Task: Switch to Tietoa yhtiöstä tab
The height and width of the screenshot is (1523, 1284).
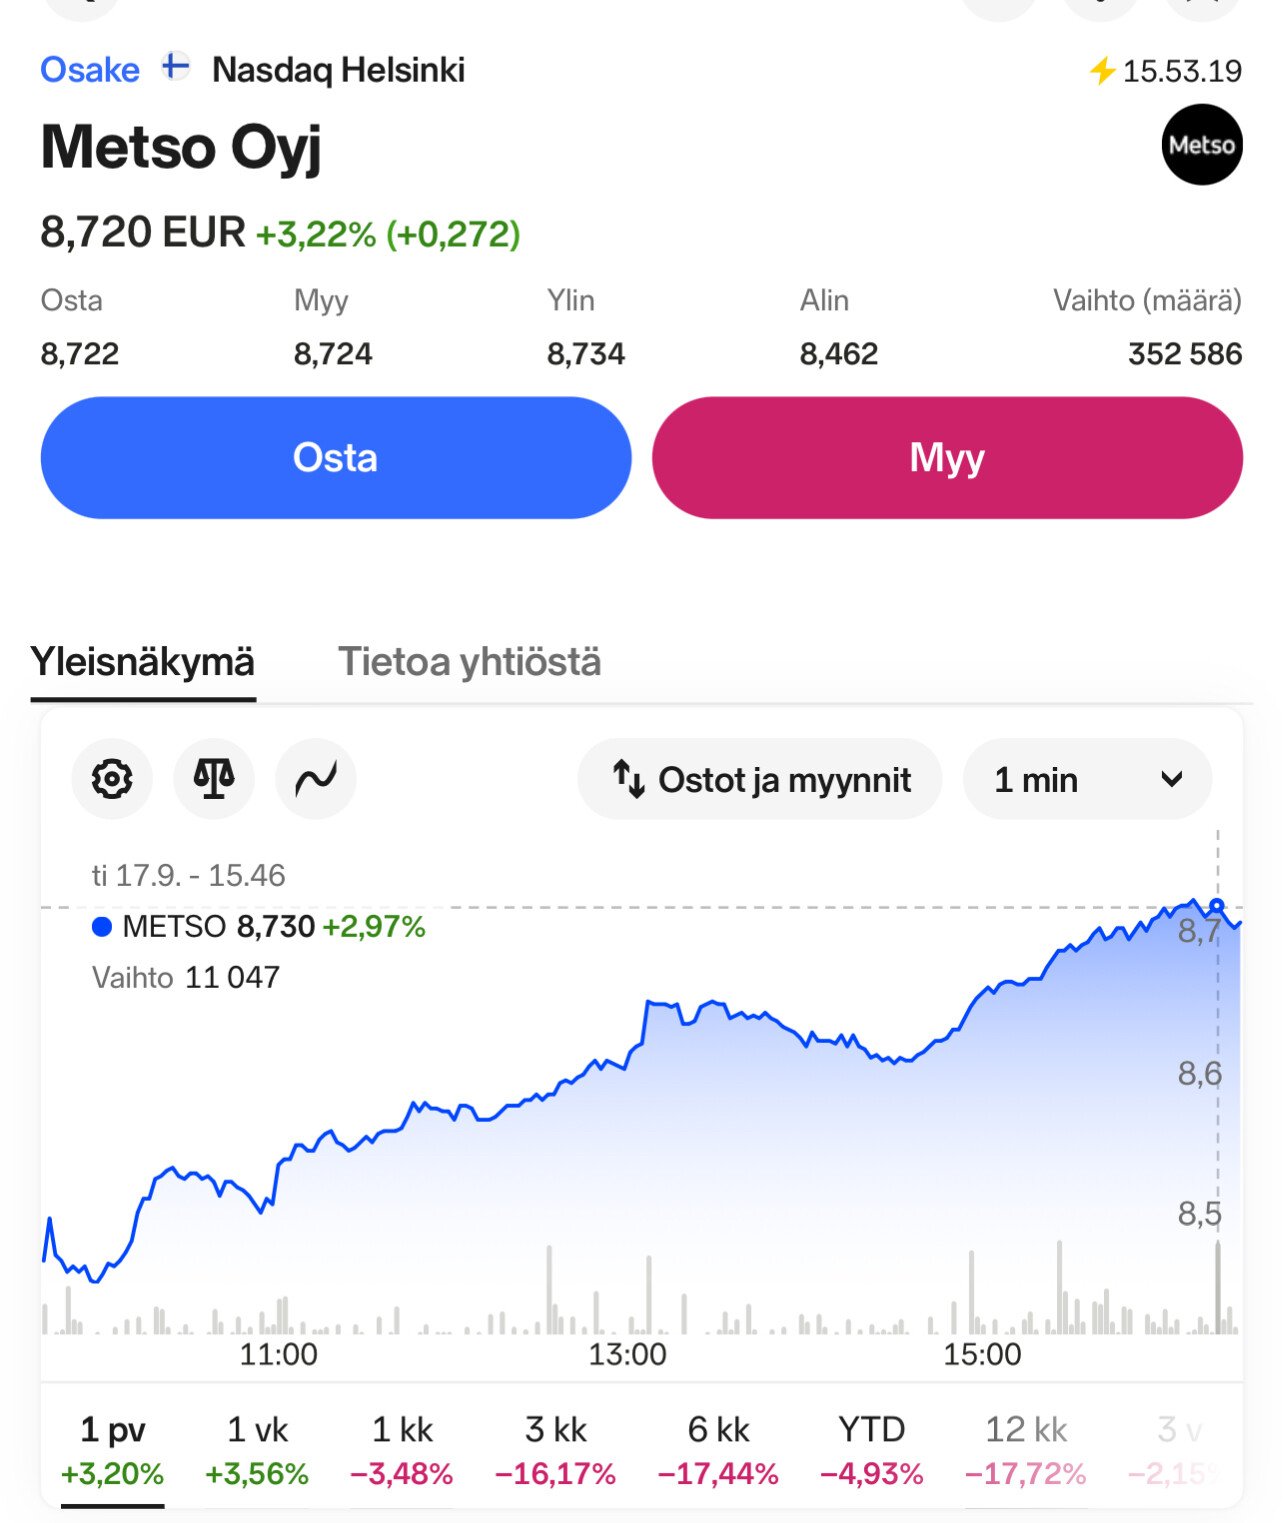Action: point(469,662)
